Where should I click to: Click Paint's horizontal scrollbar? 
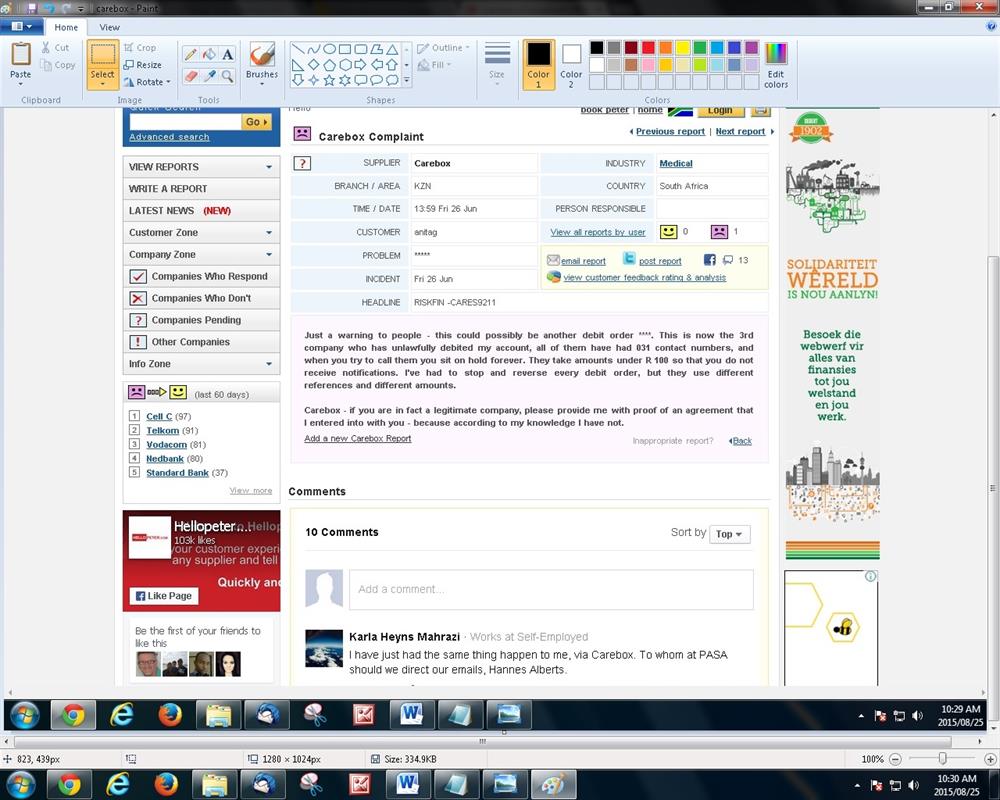click(x=482, y=741)
